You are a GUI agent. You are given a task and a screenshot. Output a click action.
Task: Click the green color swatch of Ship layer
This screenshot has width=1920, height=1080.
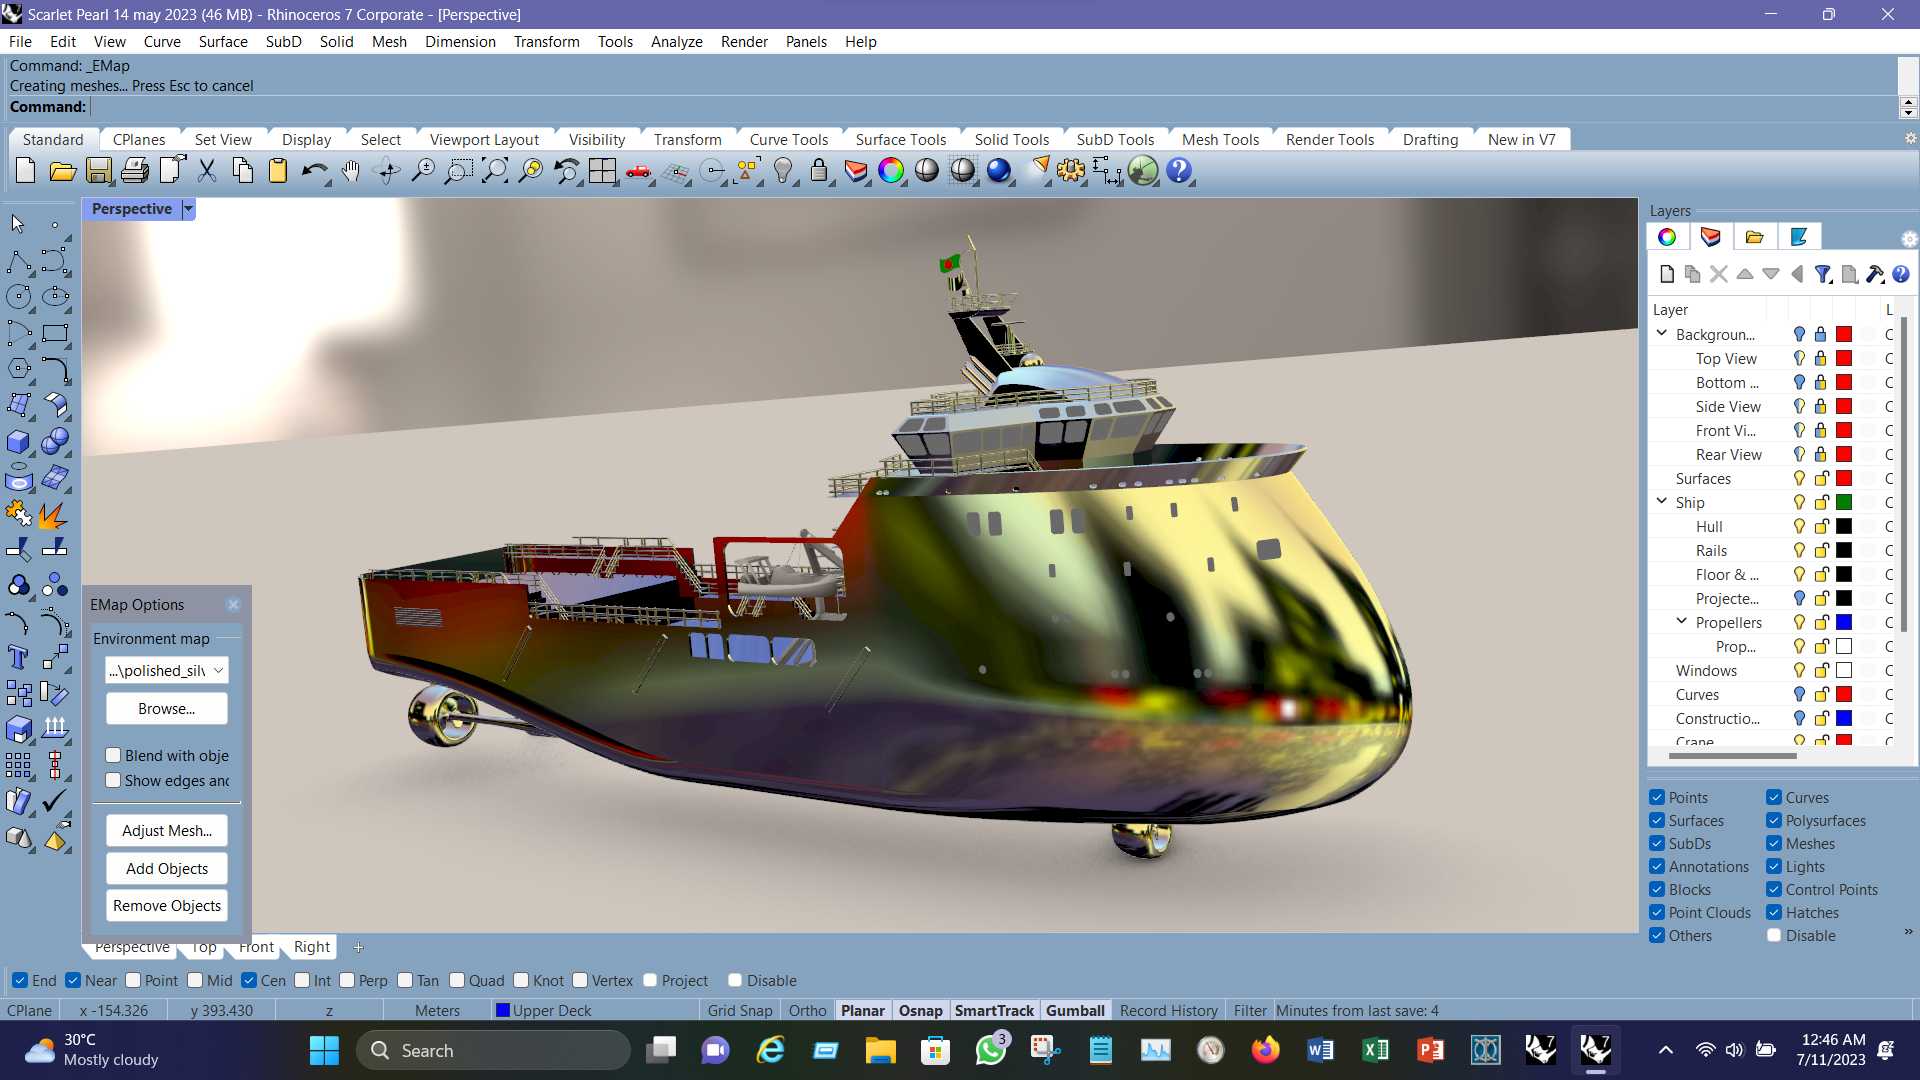1844,502
